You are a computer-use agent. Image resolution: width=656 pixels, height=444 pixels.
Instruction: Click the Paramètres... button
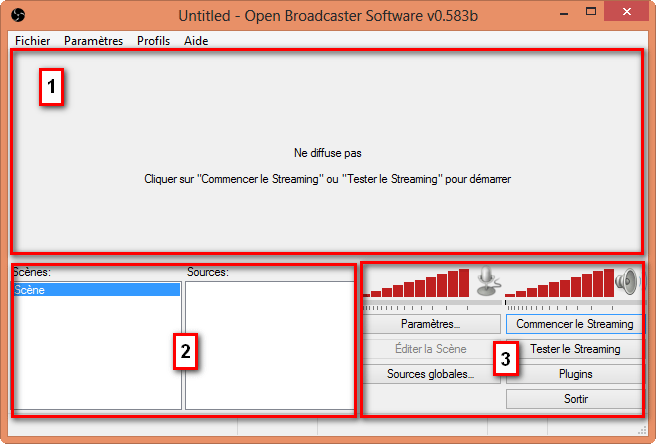tap(431, 324)
